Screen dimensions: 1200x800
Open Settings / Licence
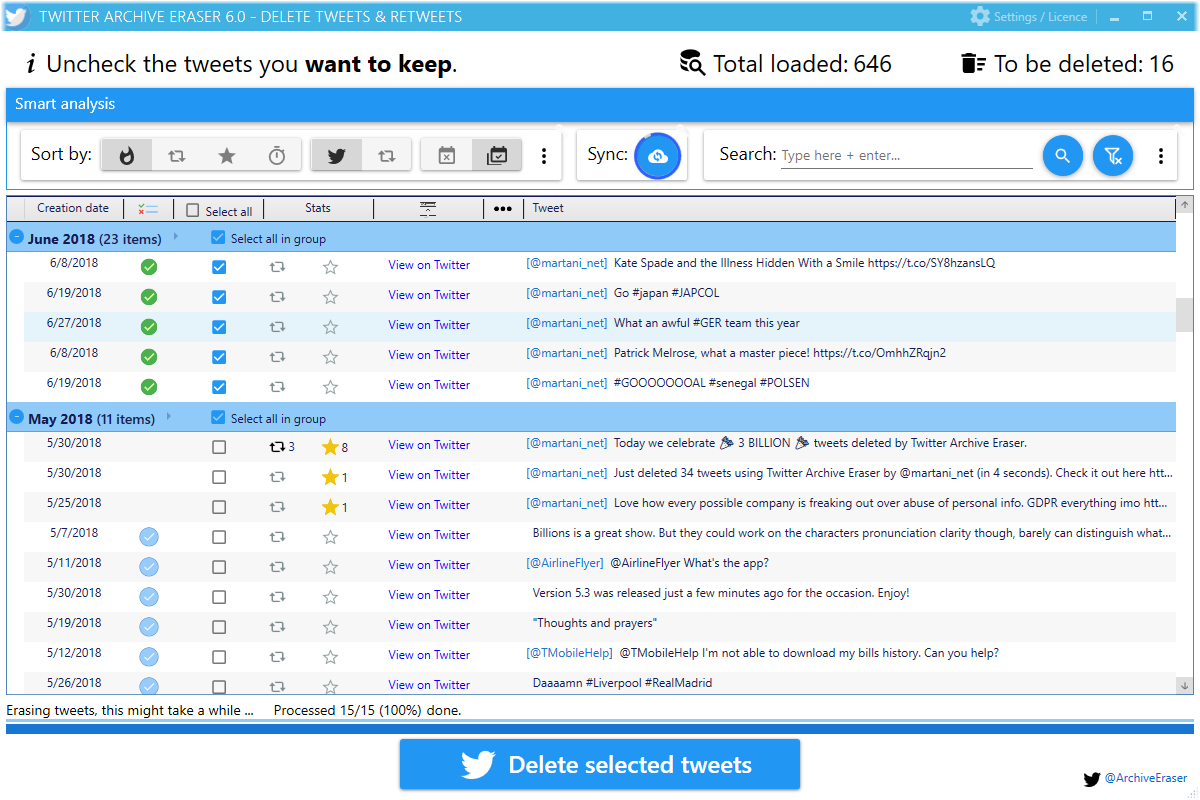click(1029, 16)
